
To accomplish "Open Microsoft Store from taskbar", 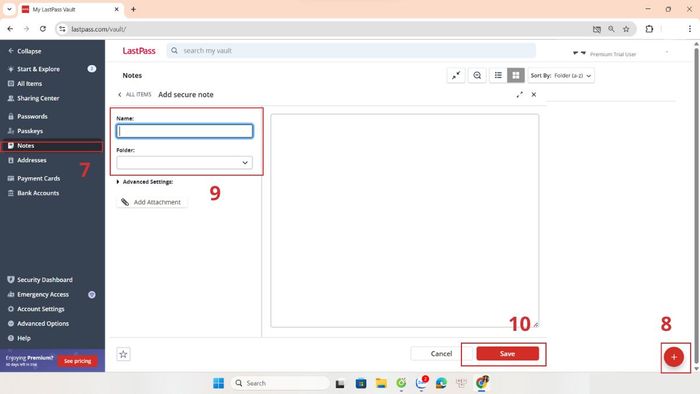I will [361, 383].
